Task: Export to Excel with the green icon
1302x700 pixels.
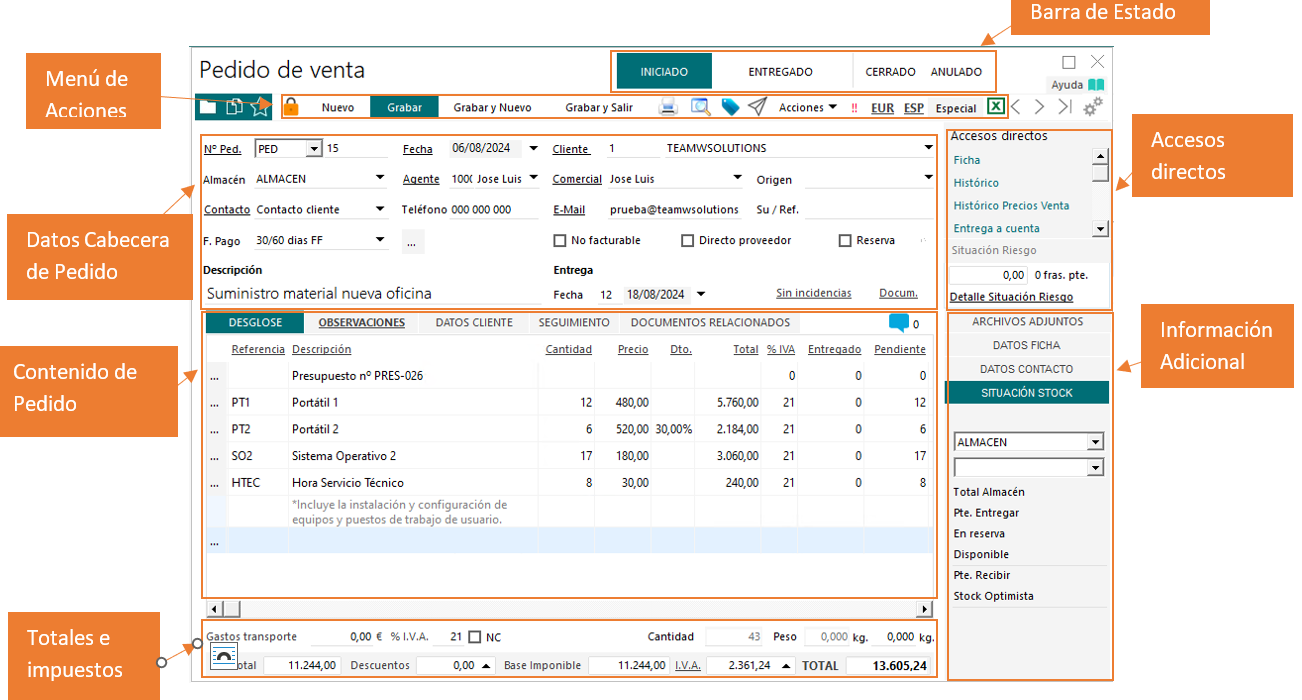Action: [x=996, y=107]
